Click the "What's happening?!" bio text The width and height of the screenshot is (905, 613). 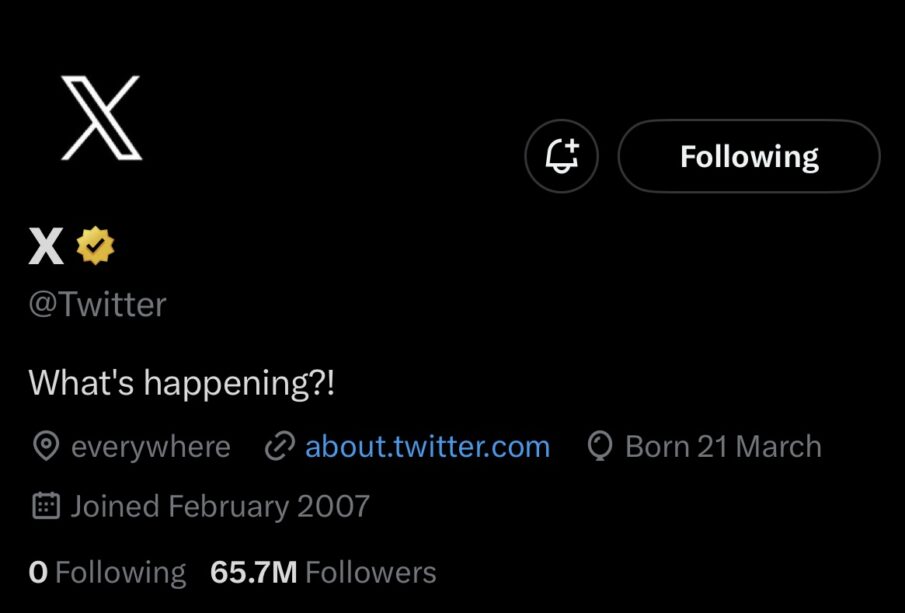pyautogui.click(x=182, y=382)
